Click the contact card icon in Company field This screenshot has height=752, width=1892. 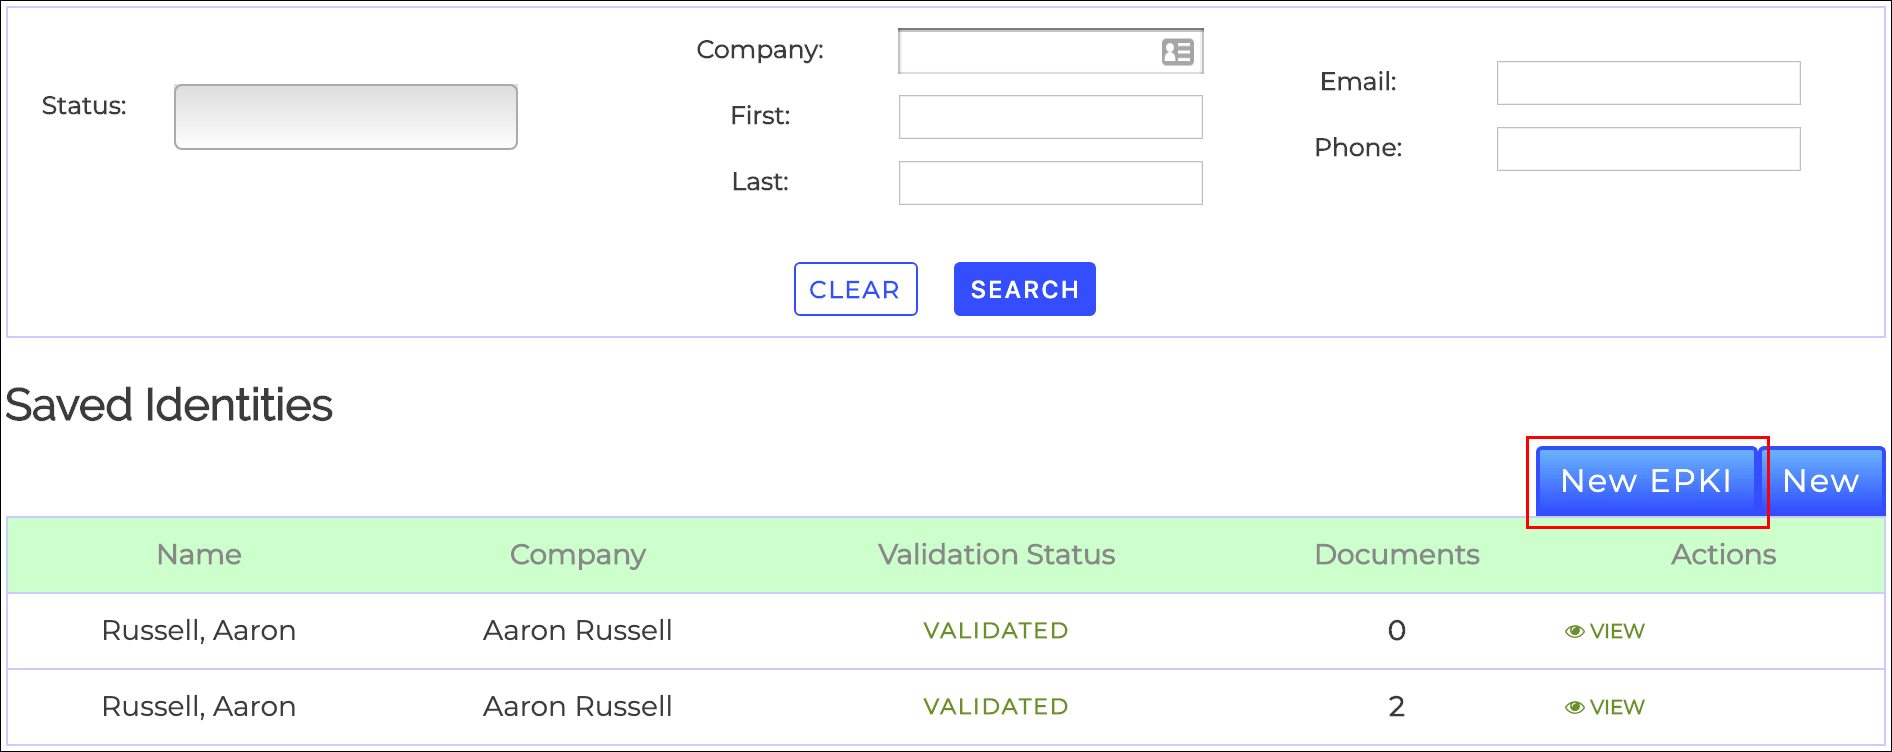pos(1177,52)
